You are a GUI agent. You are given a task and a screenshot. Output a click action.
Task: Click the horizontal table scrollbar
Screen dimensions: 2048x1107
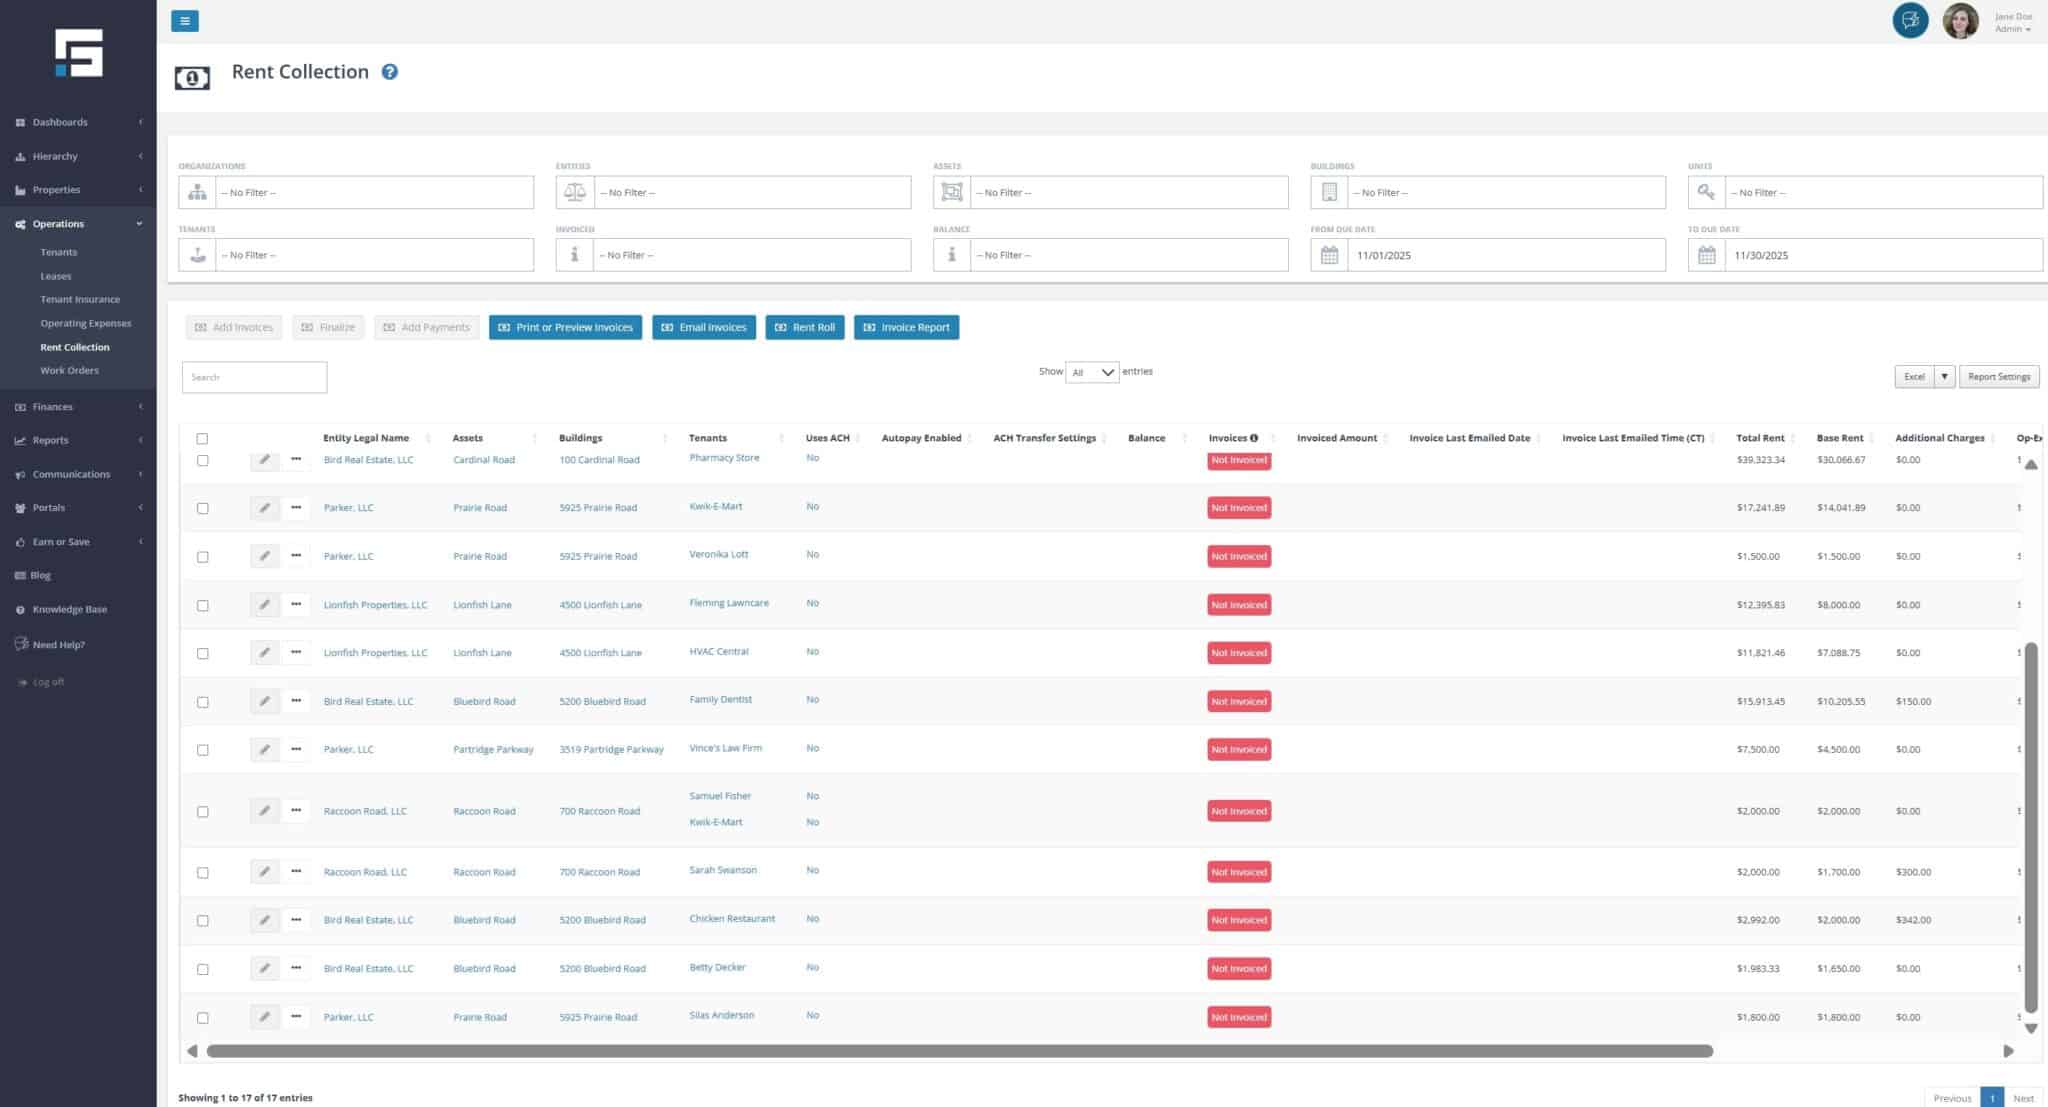[958, 1051]
